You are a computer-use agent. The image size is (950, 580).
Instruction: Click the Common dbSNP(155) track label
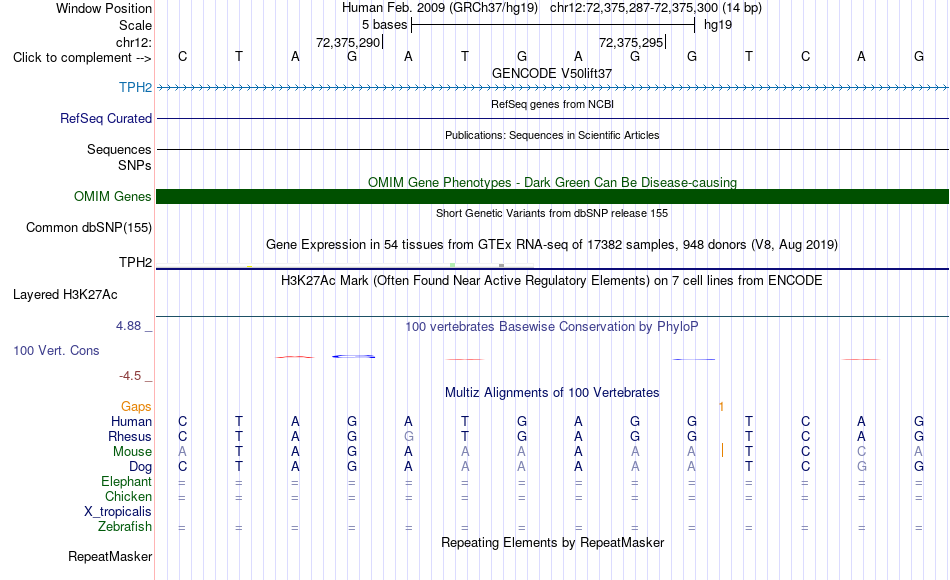88,227
